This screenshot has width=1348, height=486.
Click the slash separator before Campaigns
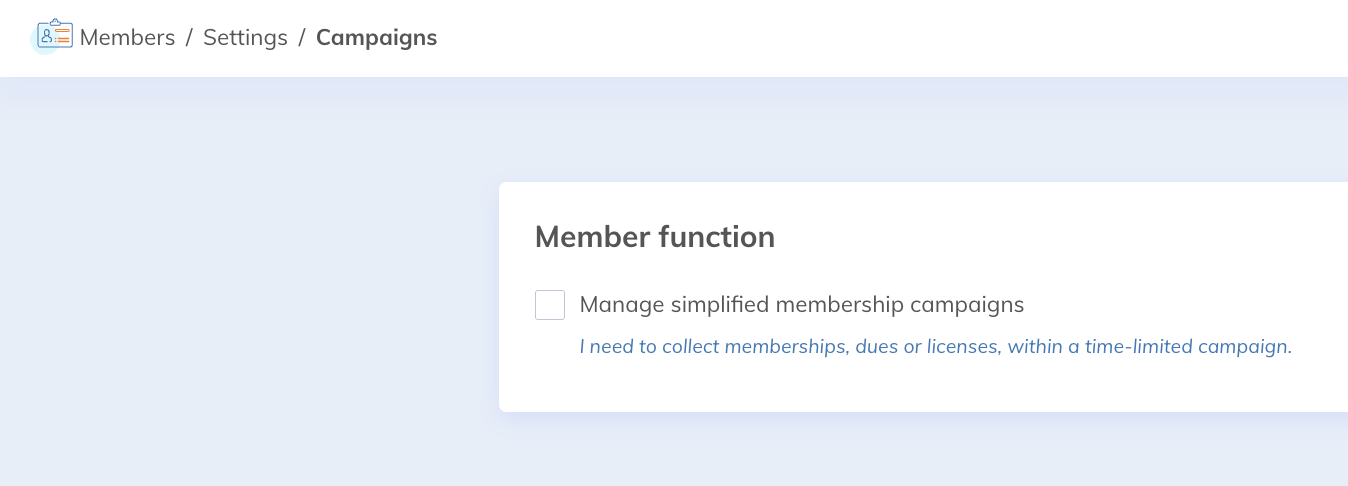pyautogui.click(x=302, y=38)
